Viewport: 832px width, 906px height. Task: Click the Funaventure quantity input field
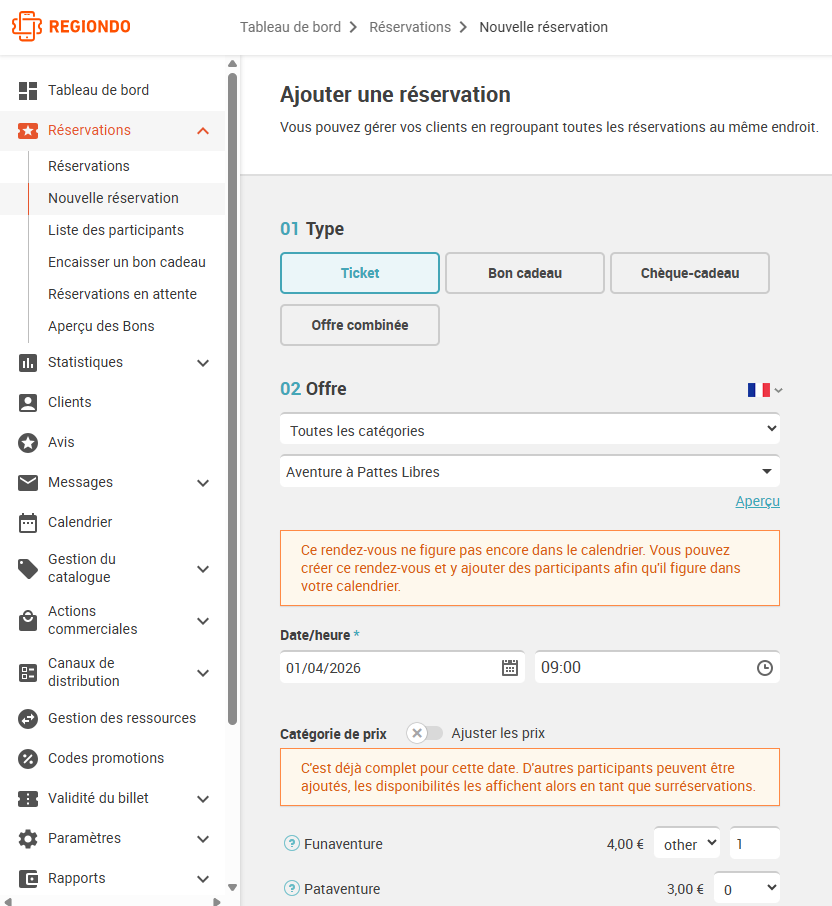click(755, 844)
